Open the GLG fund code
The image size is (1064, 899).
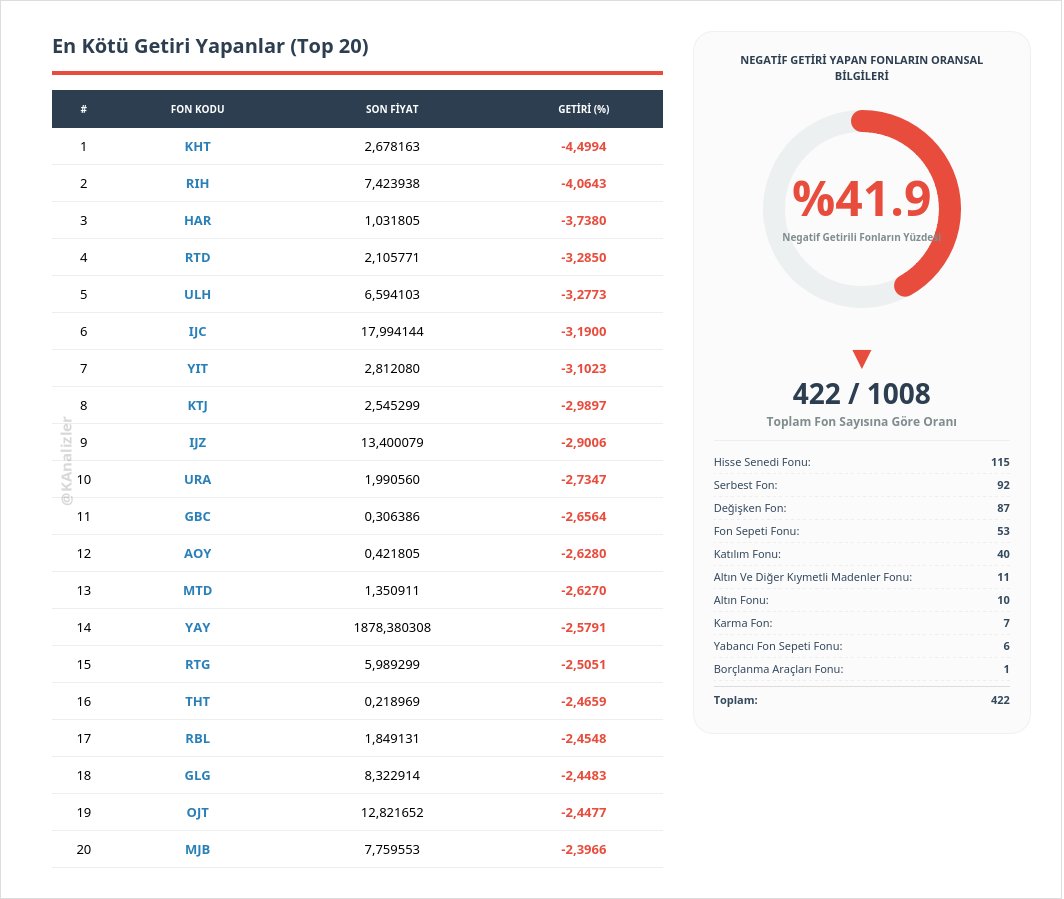point(197,776)
